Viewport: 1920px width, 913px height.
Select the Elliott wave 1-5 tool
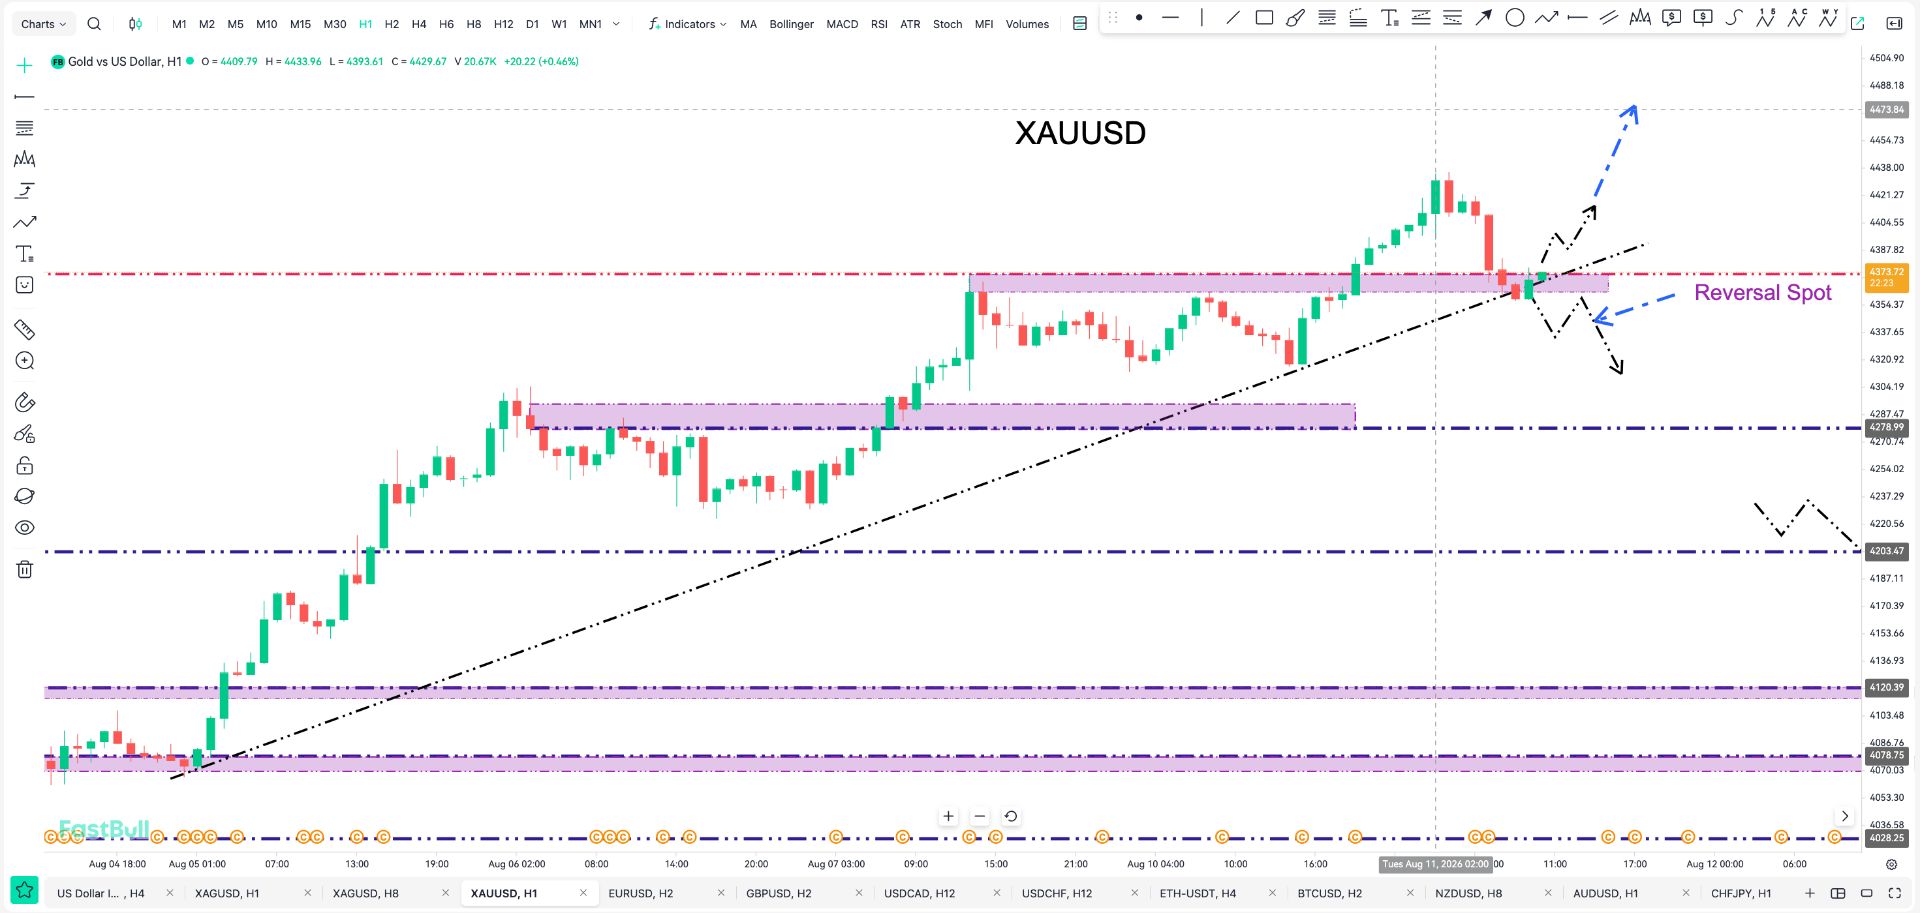point(1766,18)
